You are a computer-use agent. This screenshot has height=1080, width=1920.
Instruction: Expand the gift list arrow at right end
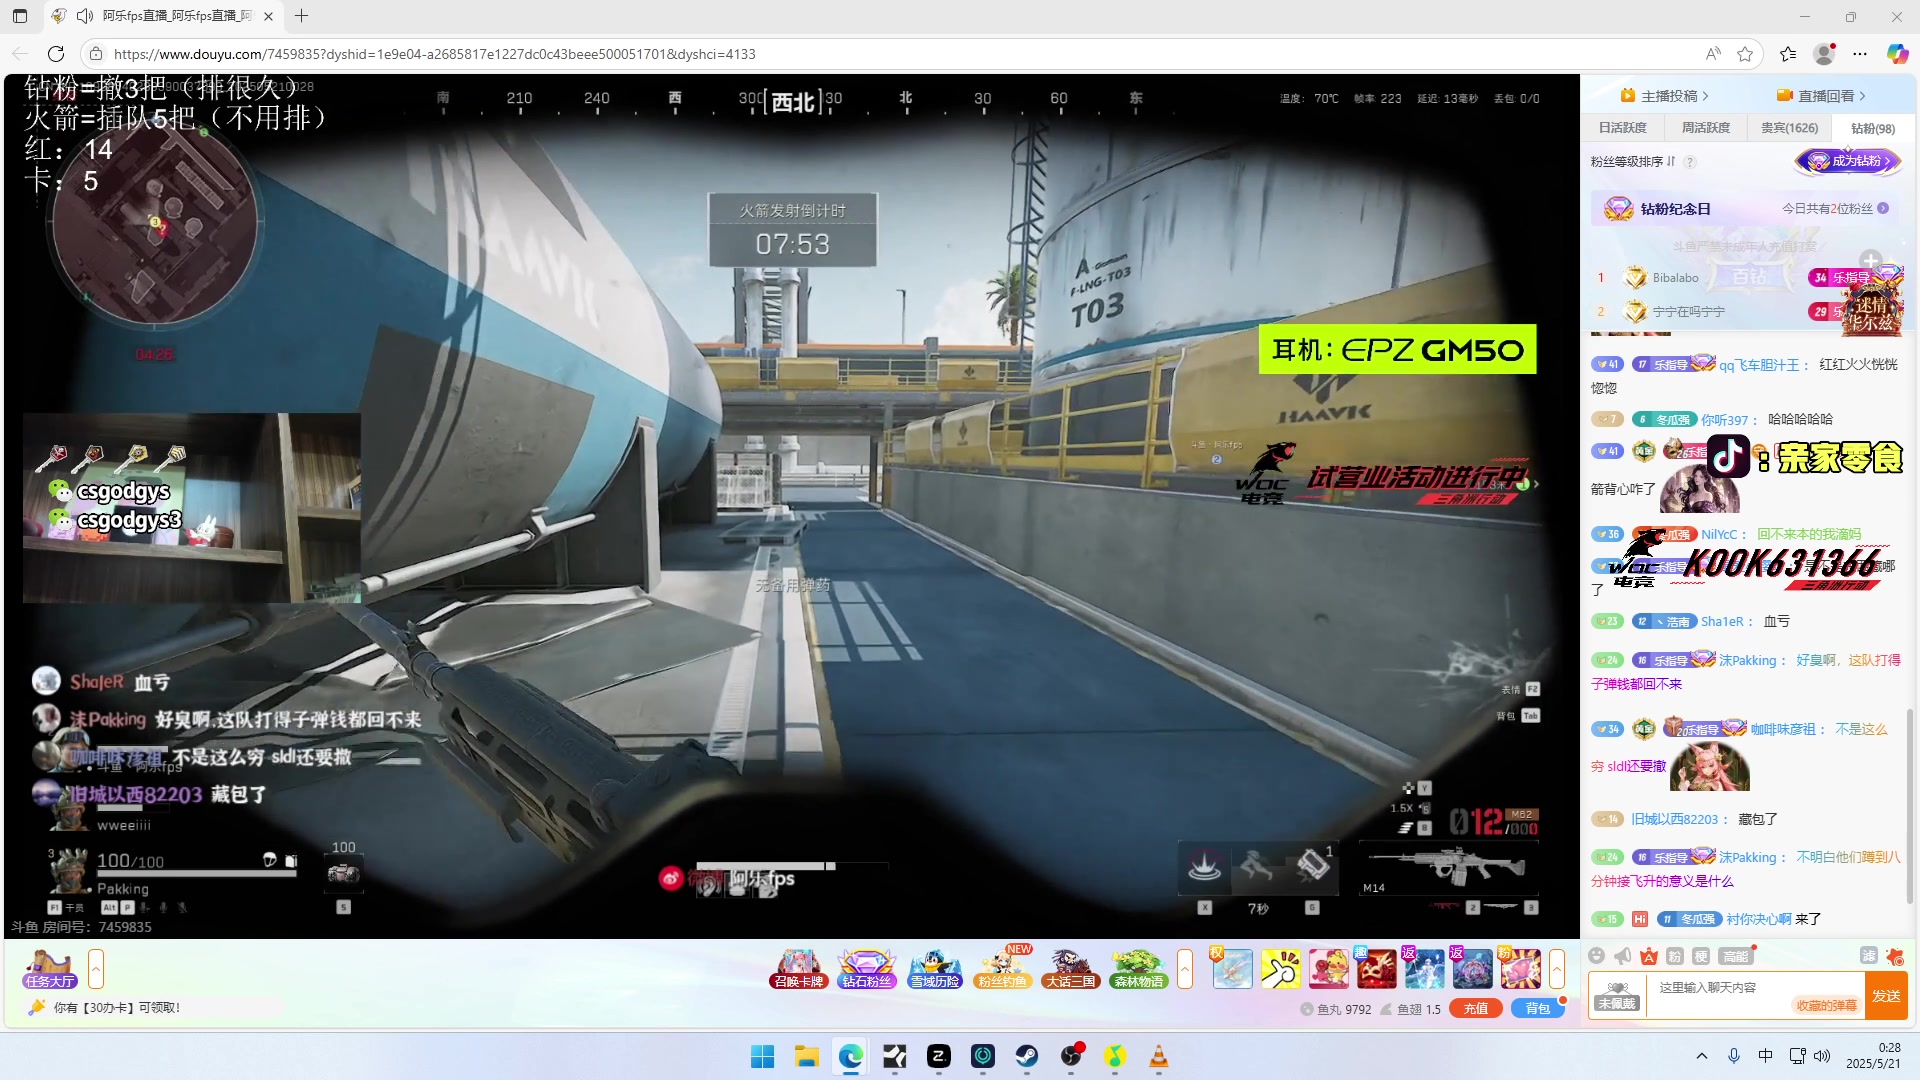[1557, 969]
